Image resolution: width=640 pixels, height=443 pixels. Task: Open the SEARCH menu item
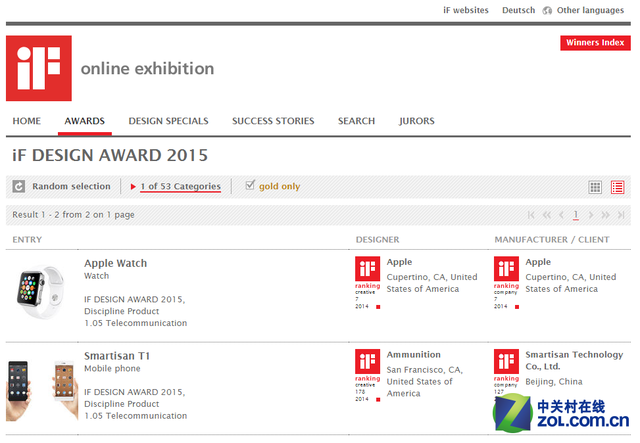click(356, 121)
